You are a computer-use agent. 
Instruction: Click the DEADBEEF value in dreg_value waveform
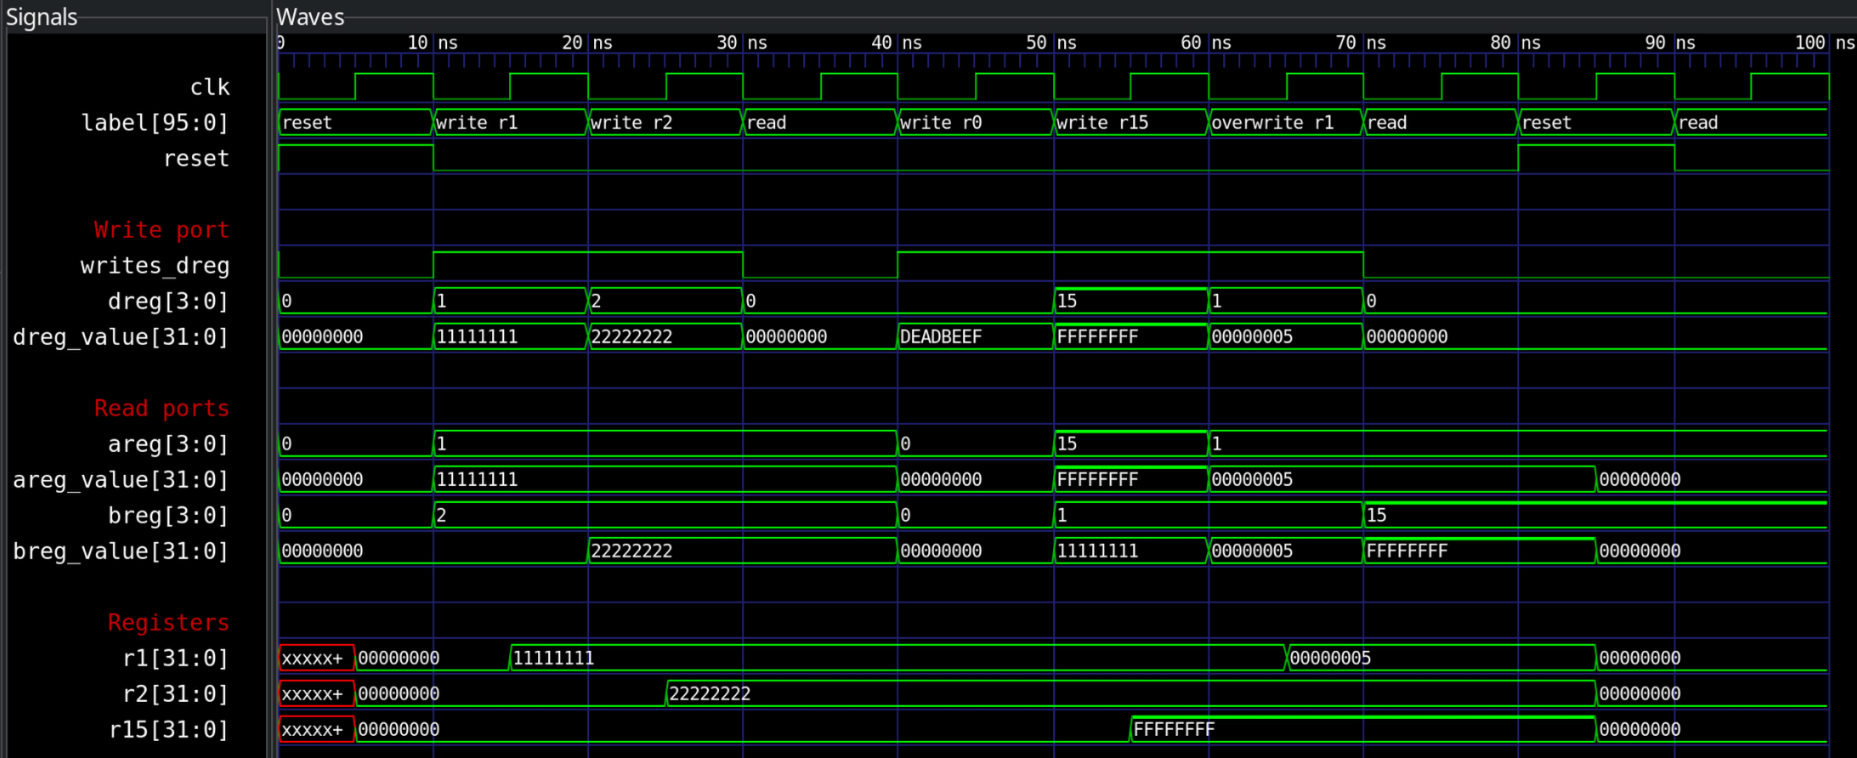pos(975,337)
